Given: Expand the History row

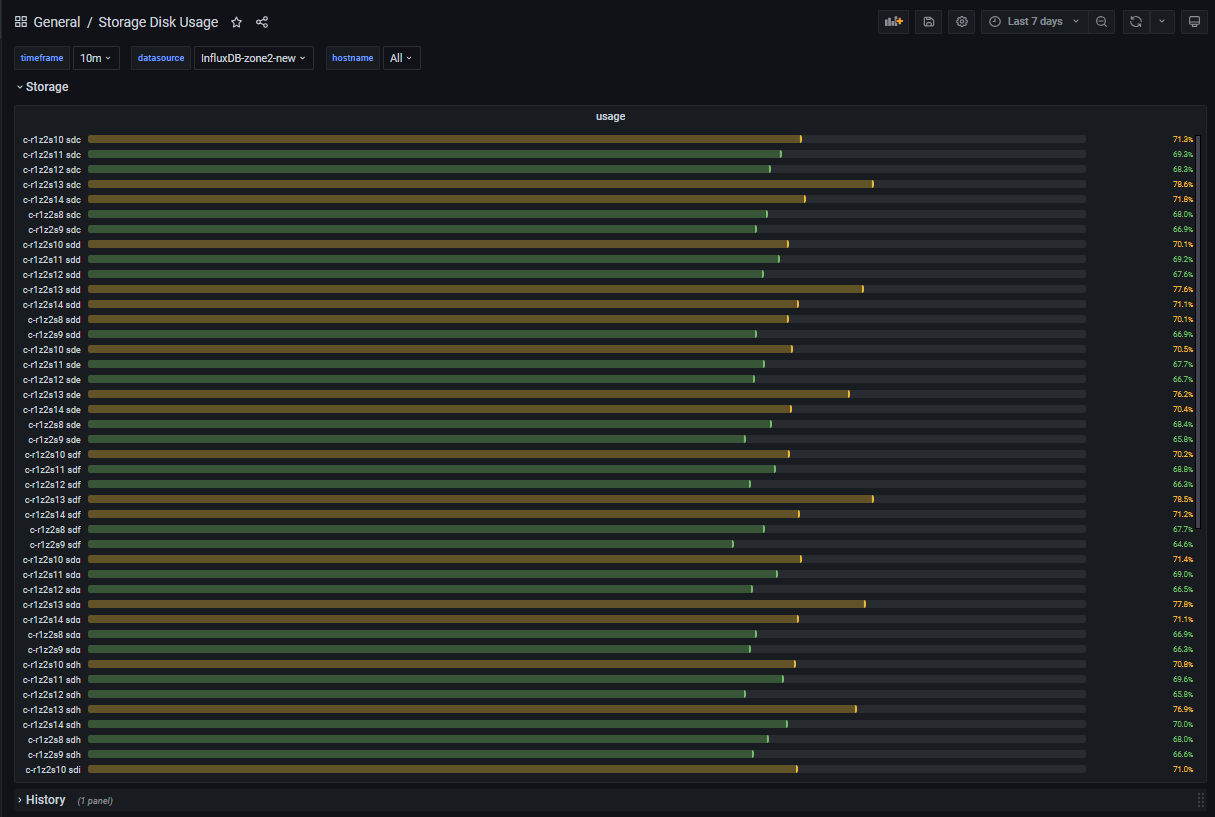Looking at the screenshot, I should [x=45, y=800].
